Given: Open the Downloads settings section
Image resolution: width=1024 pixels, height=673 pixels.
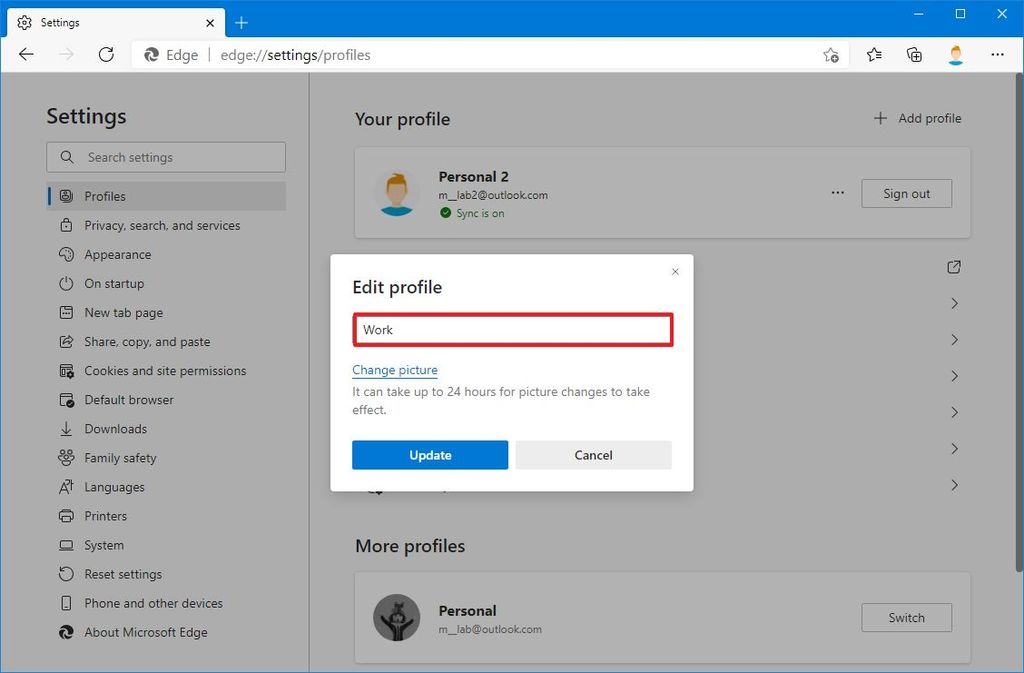Looking at the screenshot, I should 113,428.
